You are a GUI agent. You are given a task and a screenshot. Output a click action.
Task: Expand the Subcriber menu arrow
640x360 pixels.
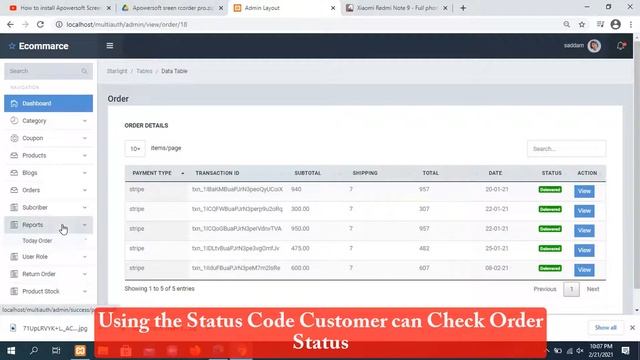(84, 207)
